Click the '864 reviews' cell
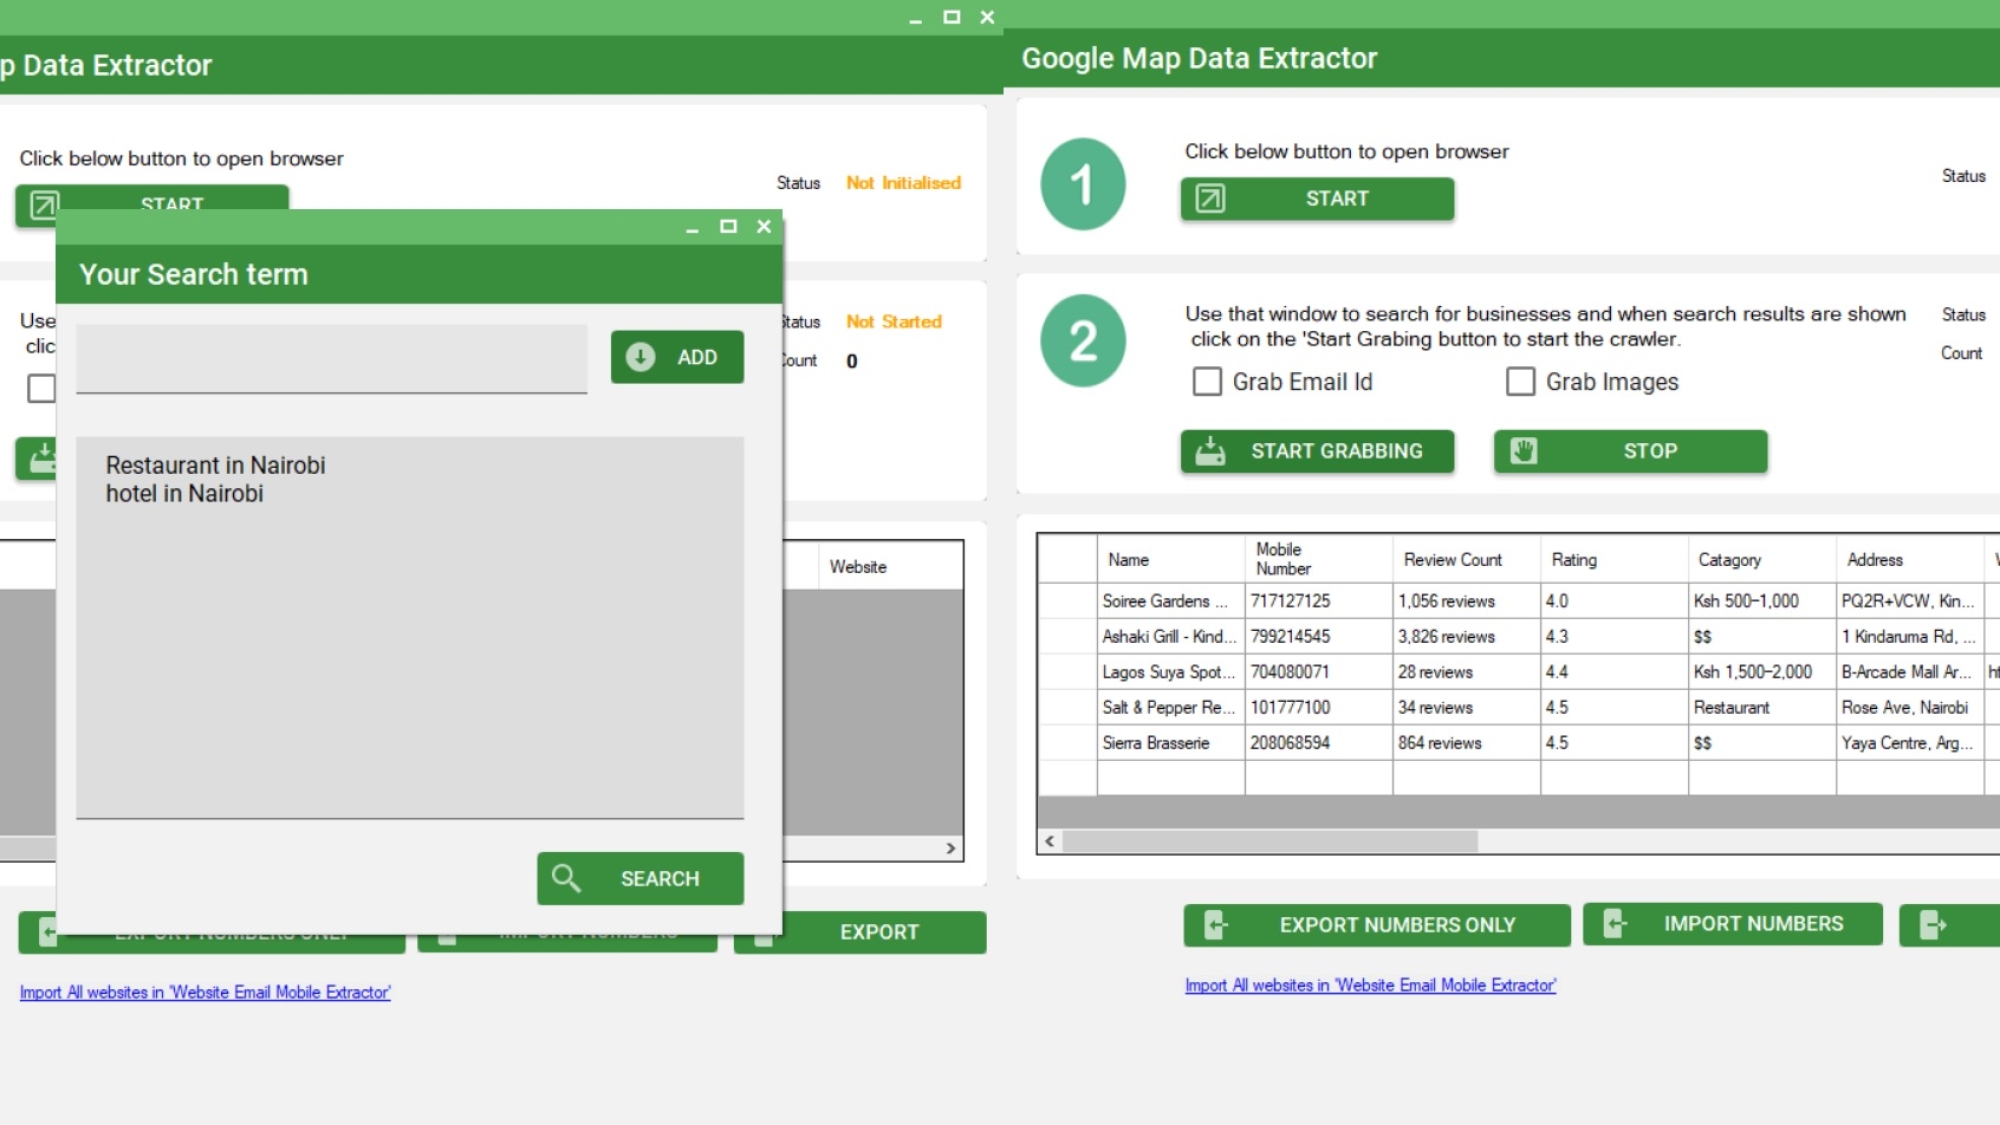Image resolution: width=2000 pixels, height=1125 pixels. coord(1467,743)
